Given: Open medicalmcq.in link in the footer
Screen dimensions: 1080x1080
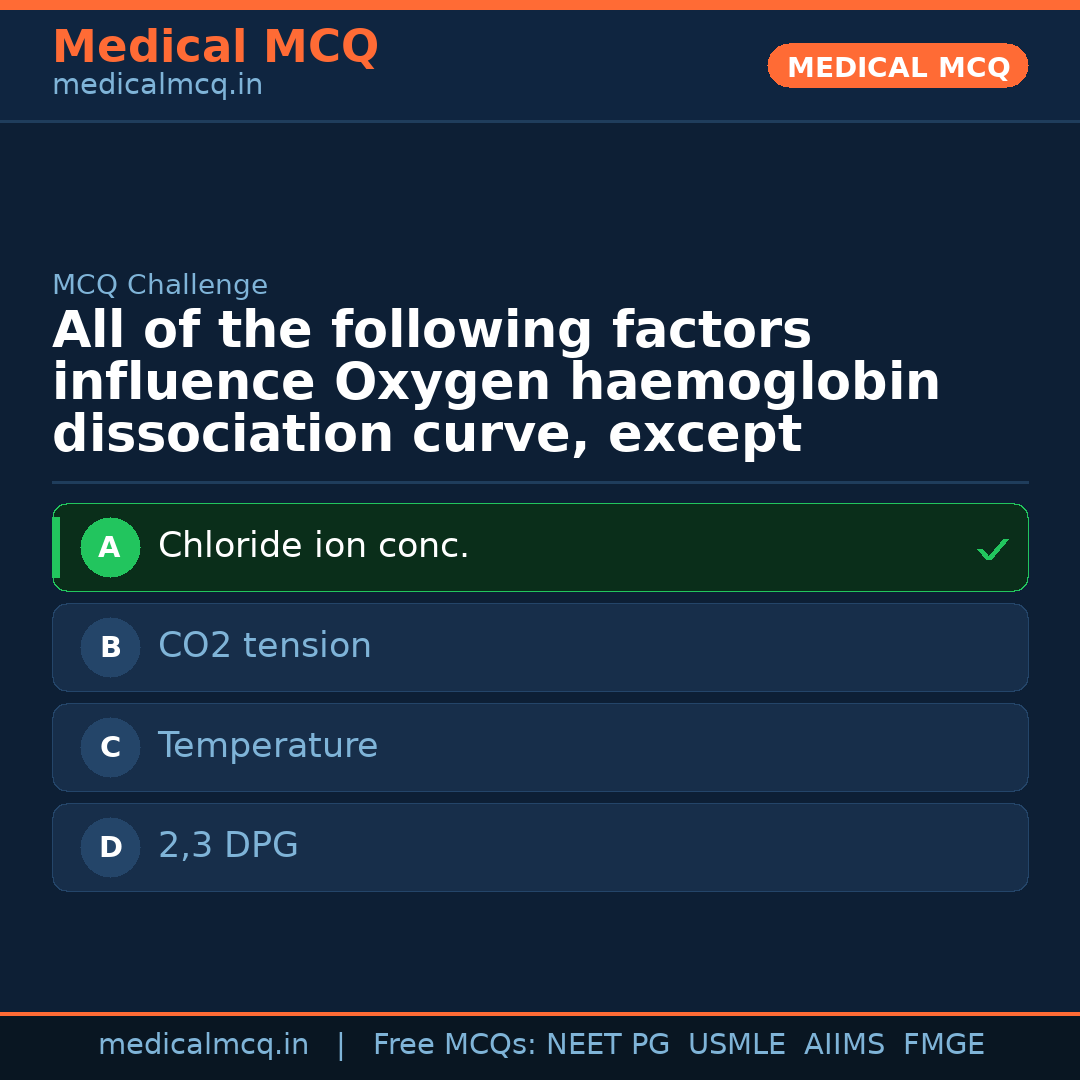Looking at the screenshot, I should 203,1045.
